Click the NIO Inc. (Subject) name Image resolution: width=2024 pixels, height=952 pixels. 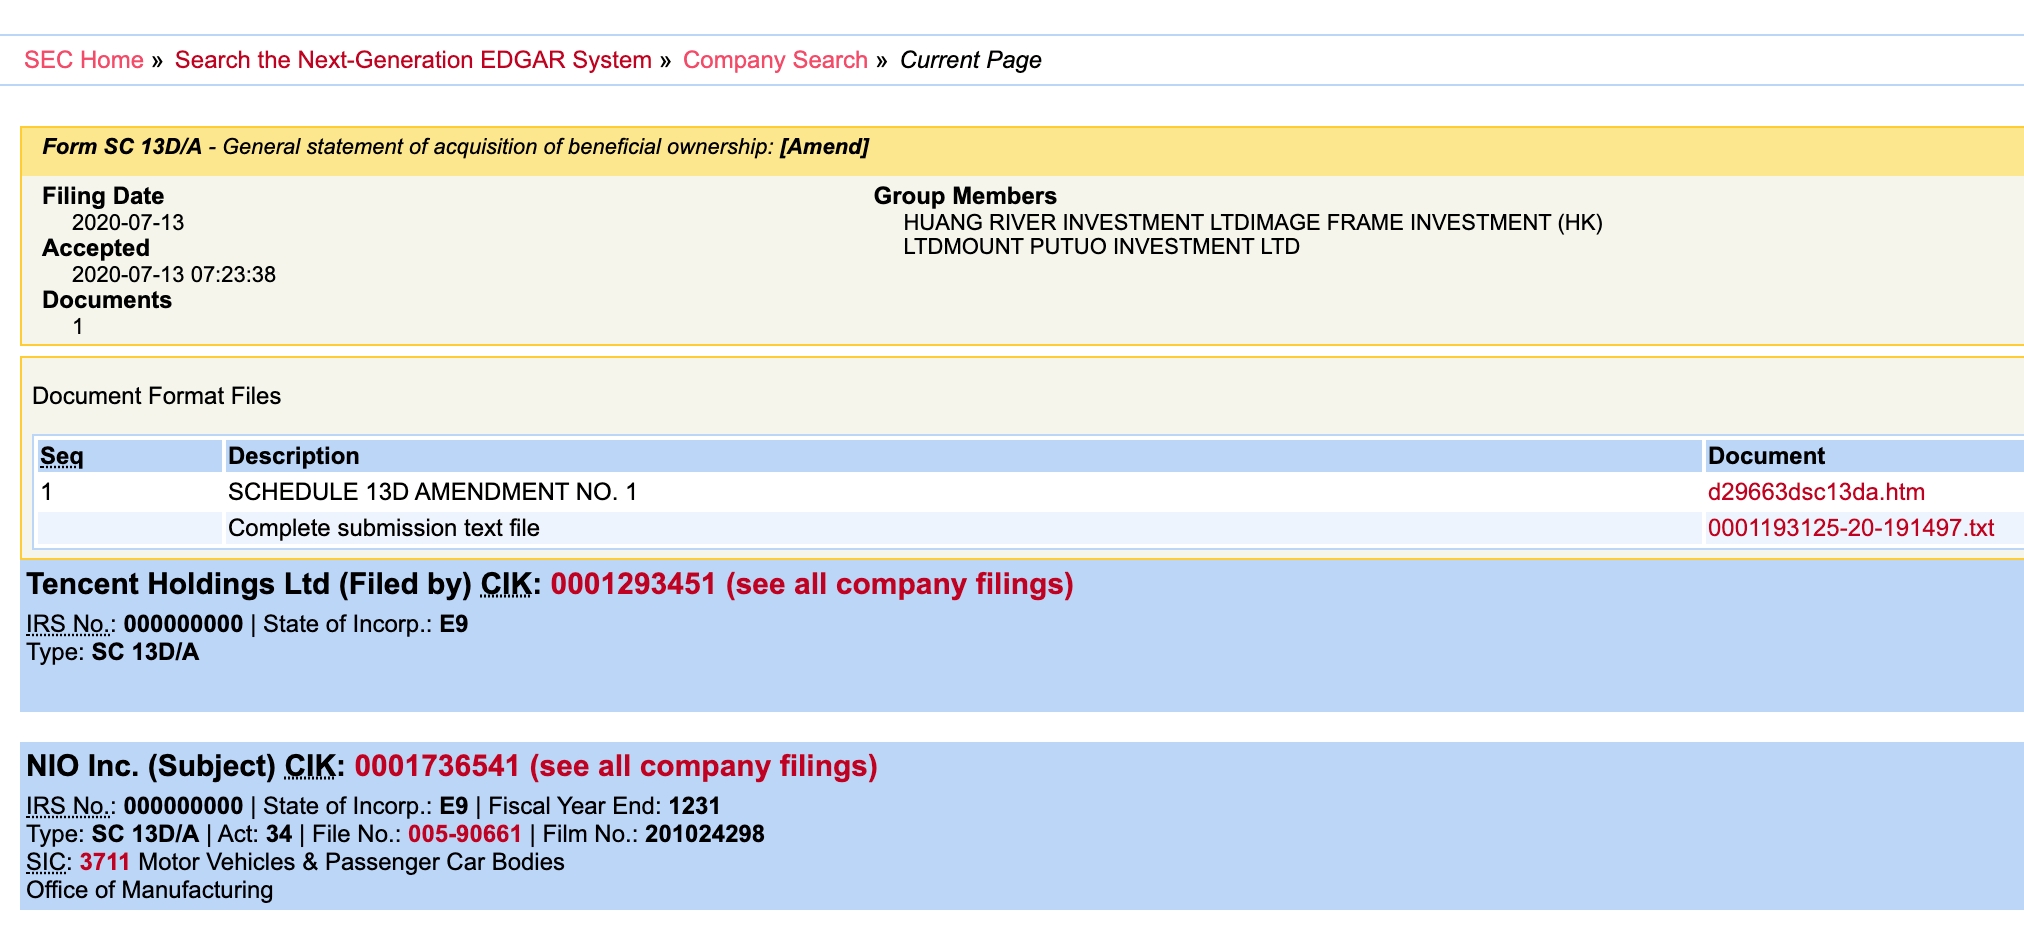151,766
